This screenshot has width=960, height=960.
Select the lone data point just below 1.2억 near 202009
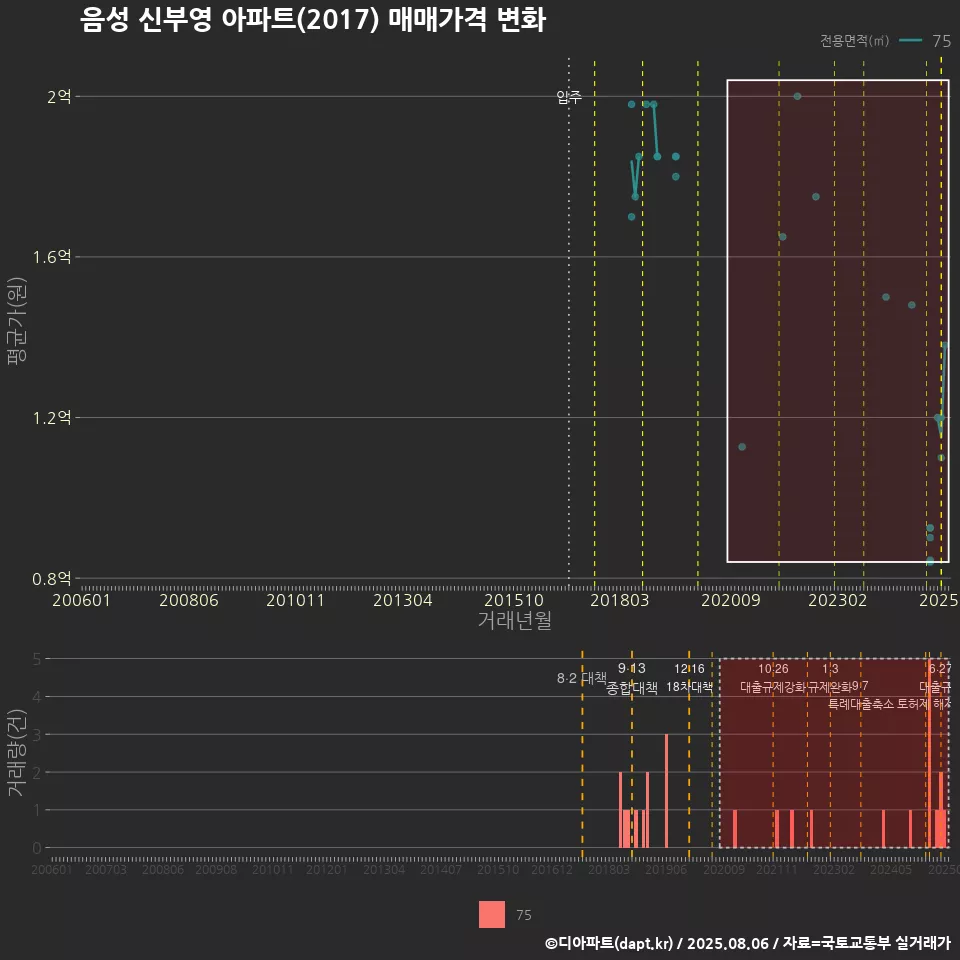coord(742,447)
